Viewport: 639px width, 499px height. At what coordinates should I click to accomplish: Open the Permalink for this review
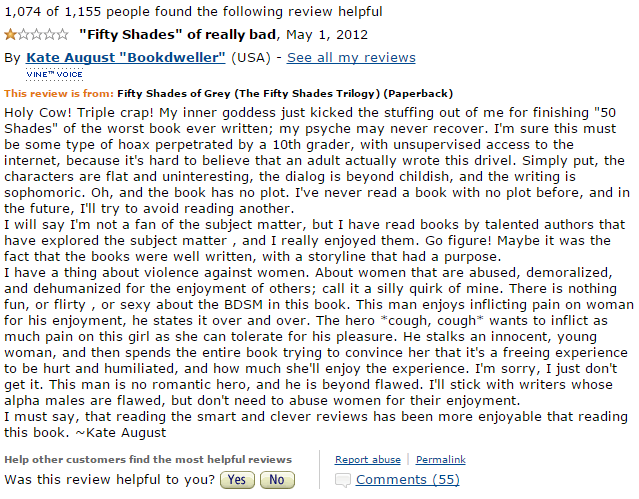click(x=441, y=460)
